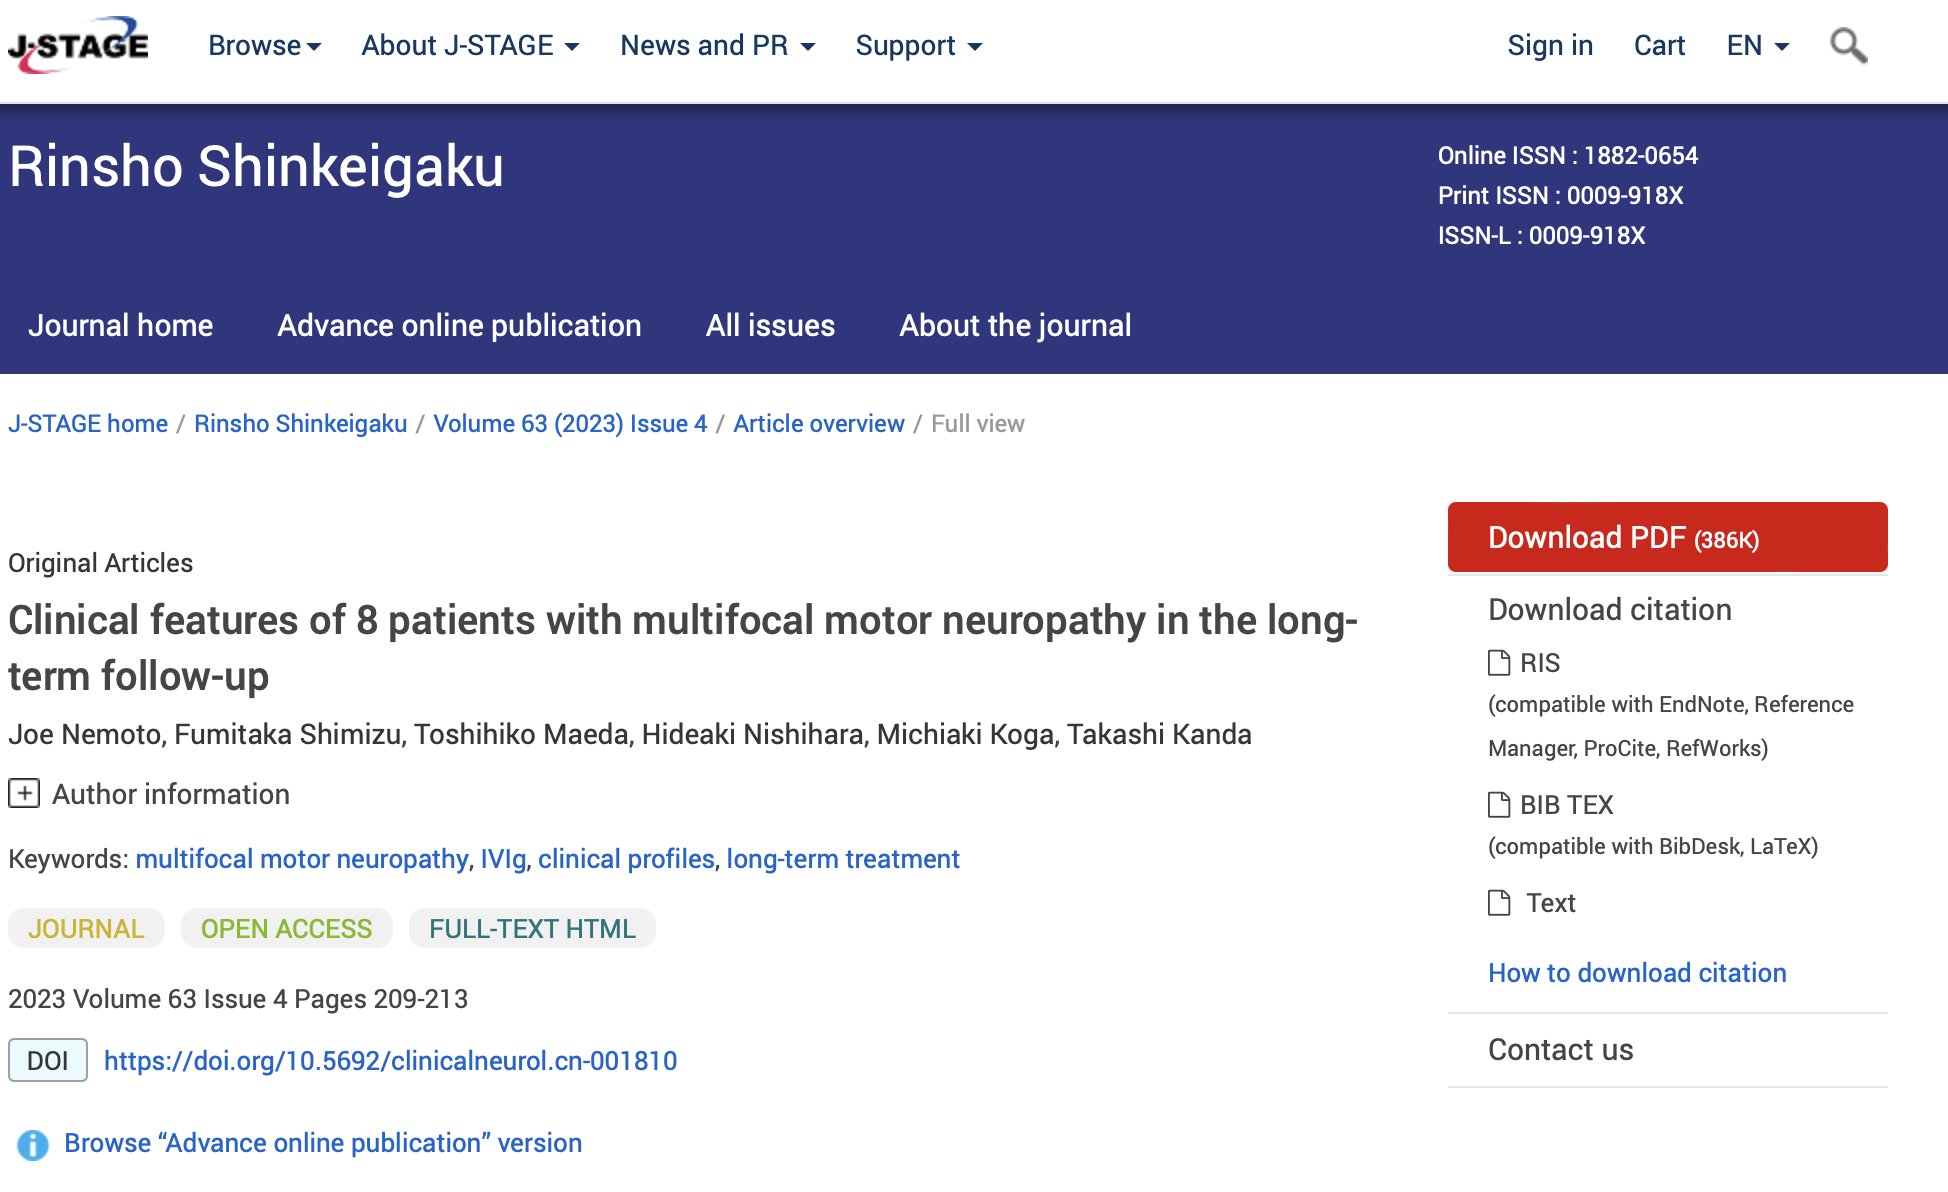Screen dimensions: 1948x1192
Task: Click the FULL-TEXT HTML badge
Action: (x=532, y=928)
